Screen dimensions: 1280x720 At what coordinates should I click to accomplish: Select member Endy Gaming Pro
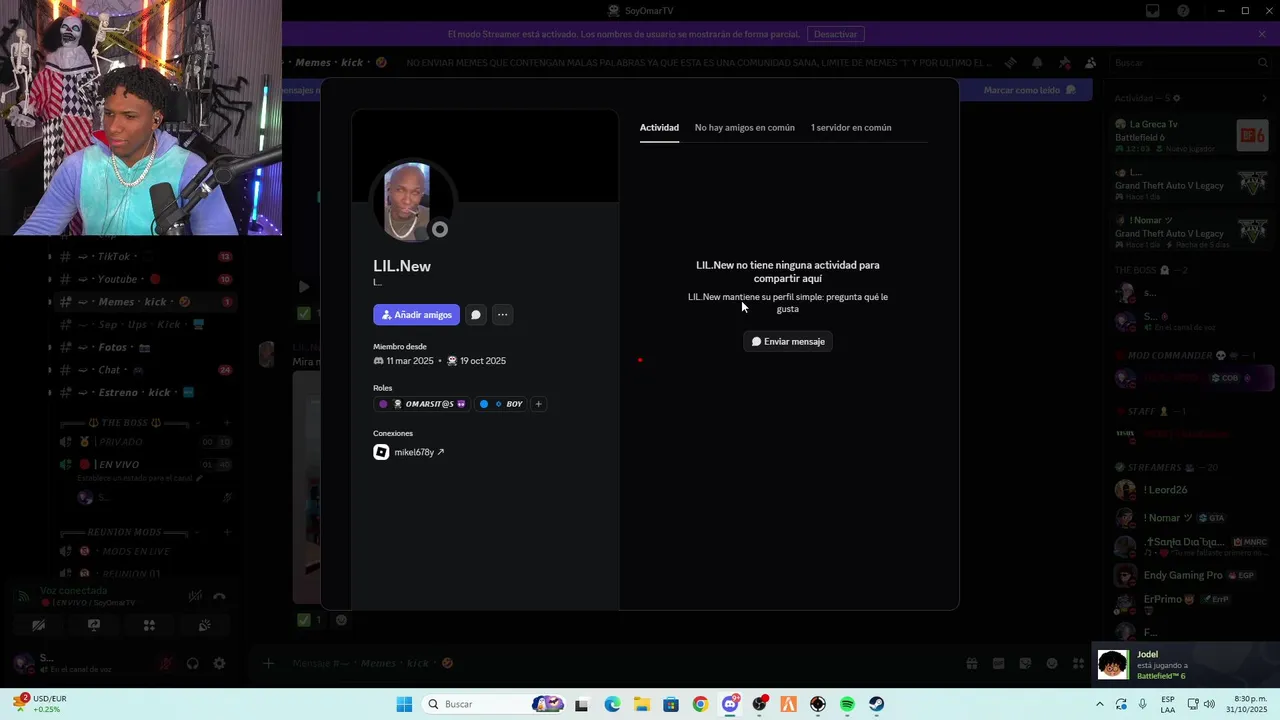(x=1191, y=575)
